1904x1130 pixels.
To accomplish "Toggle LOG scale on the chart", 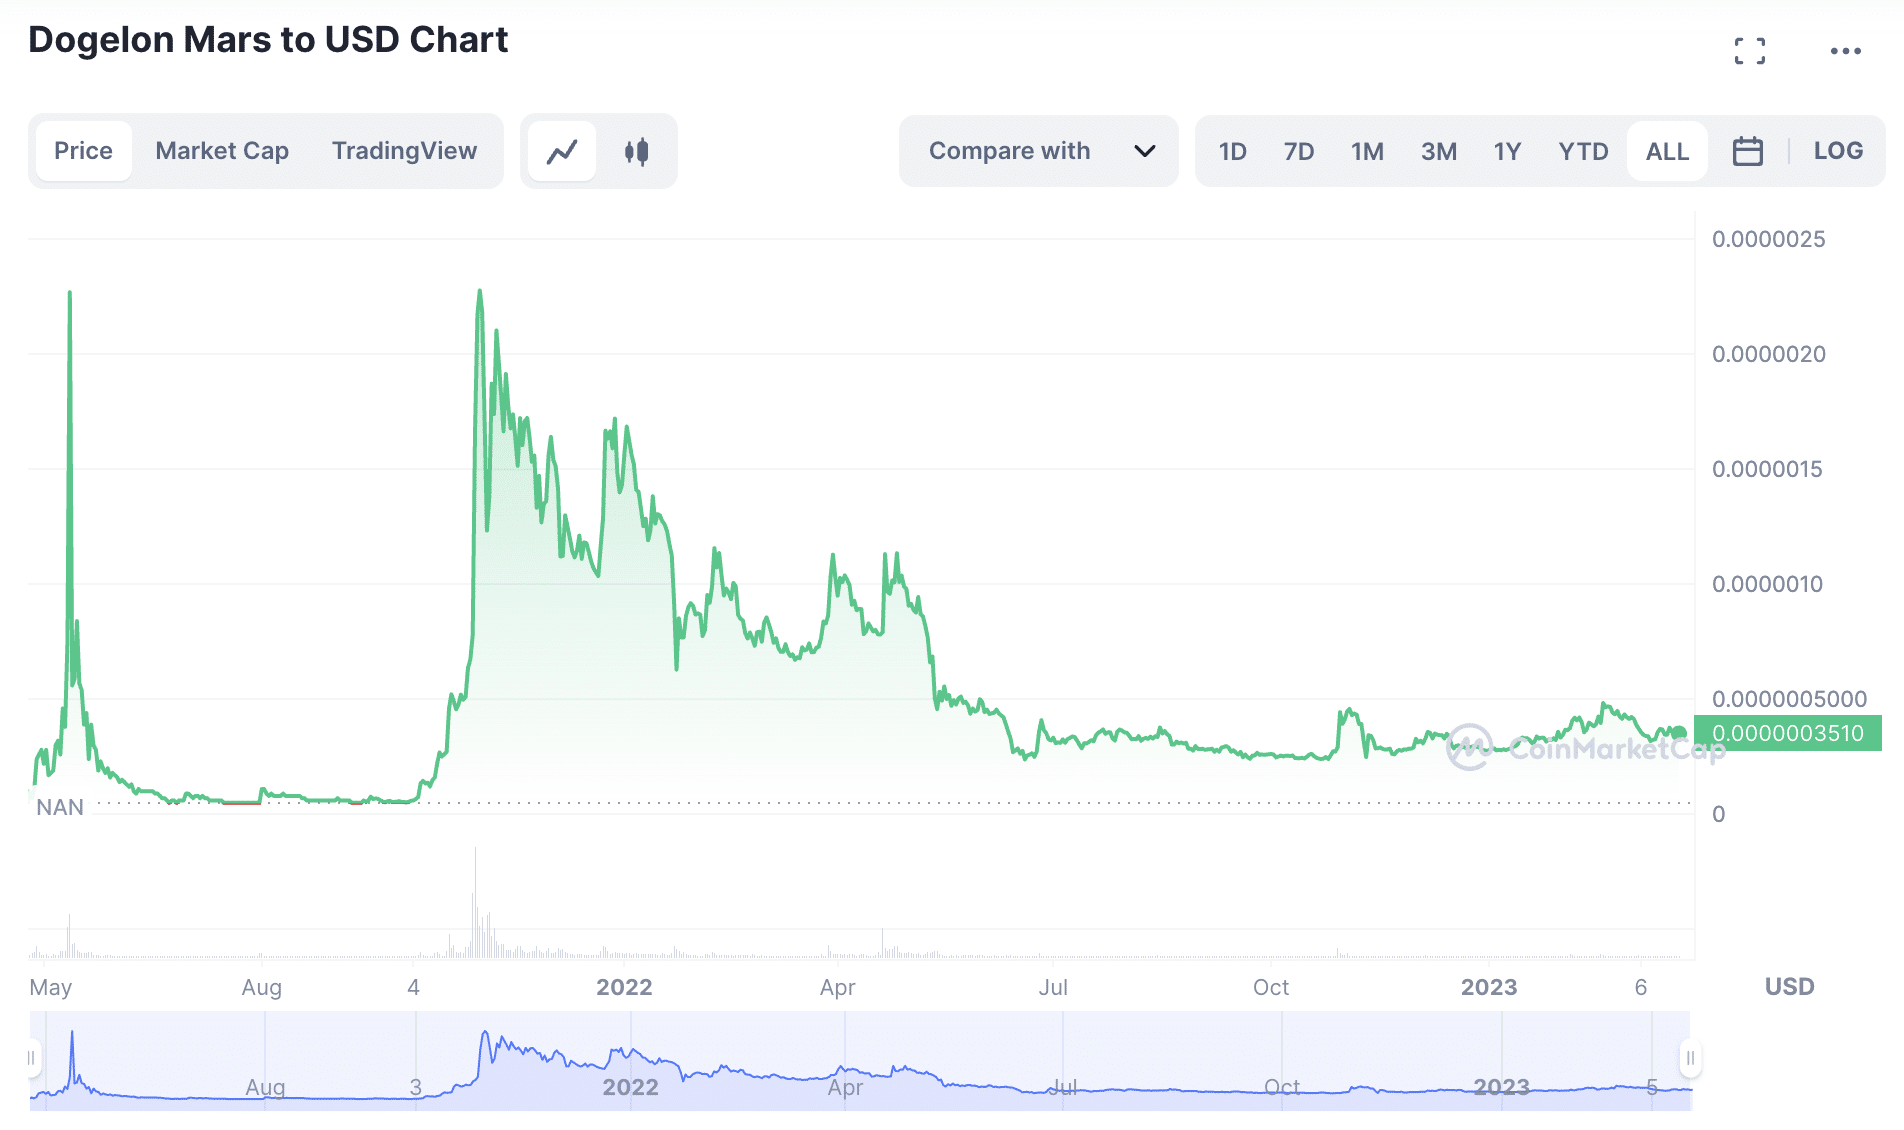I will click(x=1838, y=151).
